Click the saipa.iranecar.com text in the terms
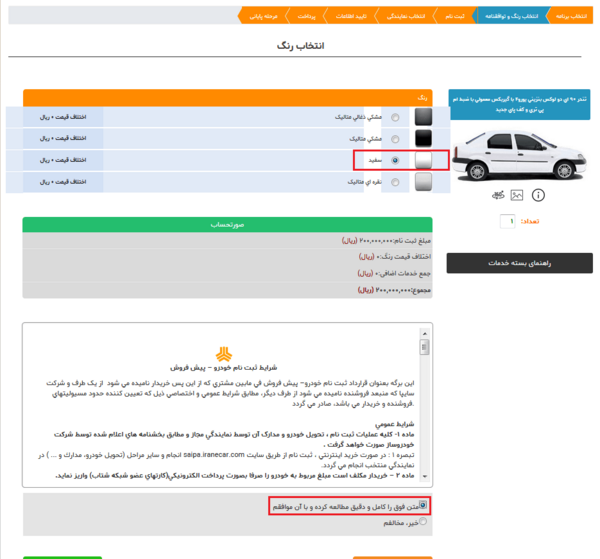 214,455
